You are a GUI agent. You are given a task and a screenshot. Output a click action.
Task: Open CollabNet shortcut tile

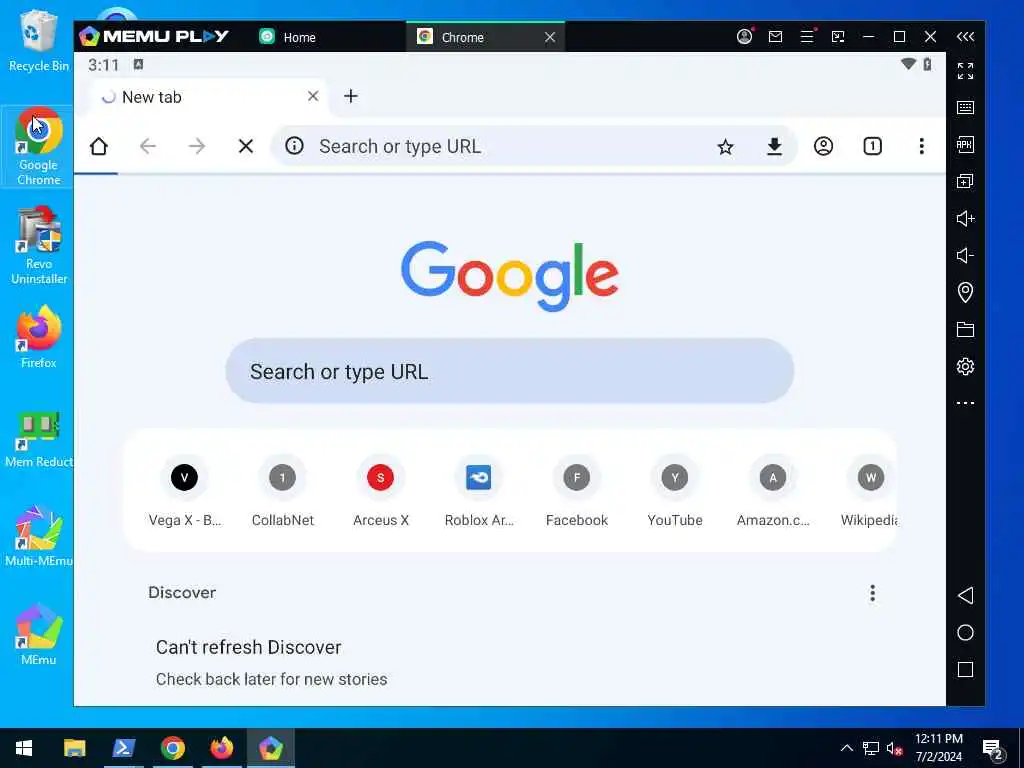pos(283,490)
